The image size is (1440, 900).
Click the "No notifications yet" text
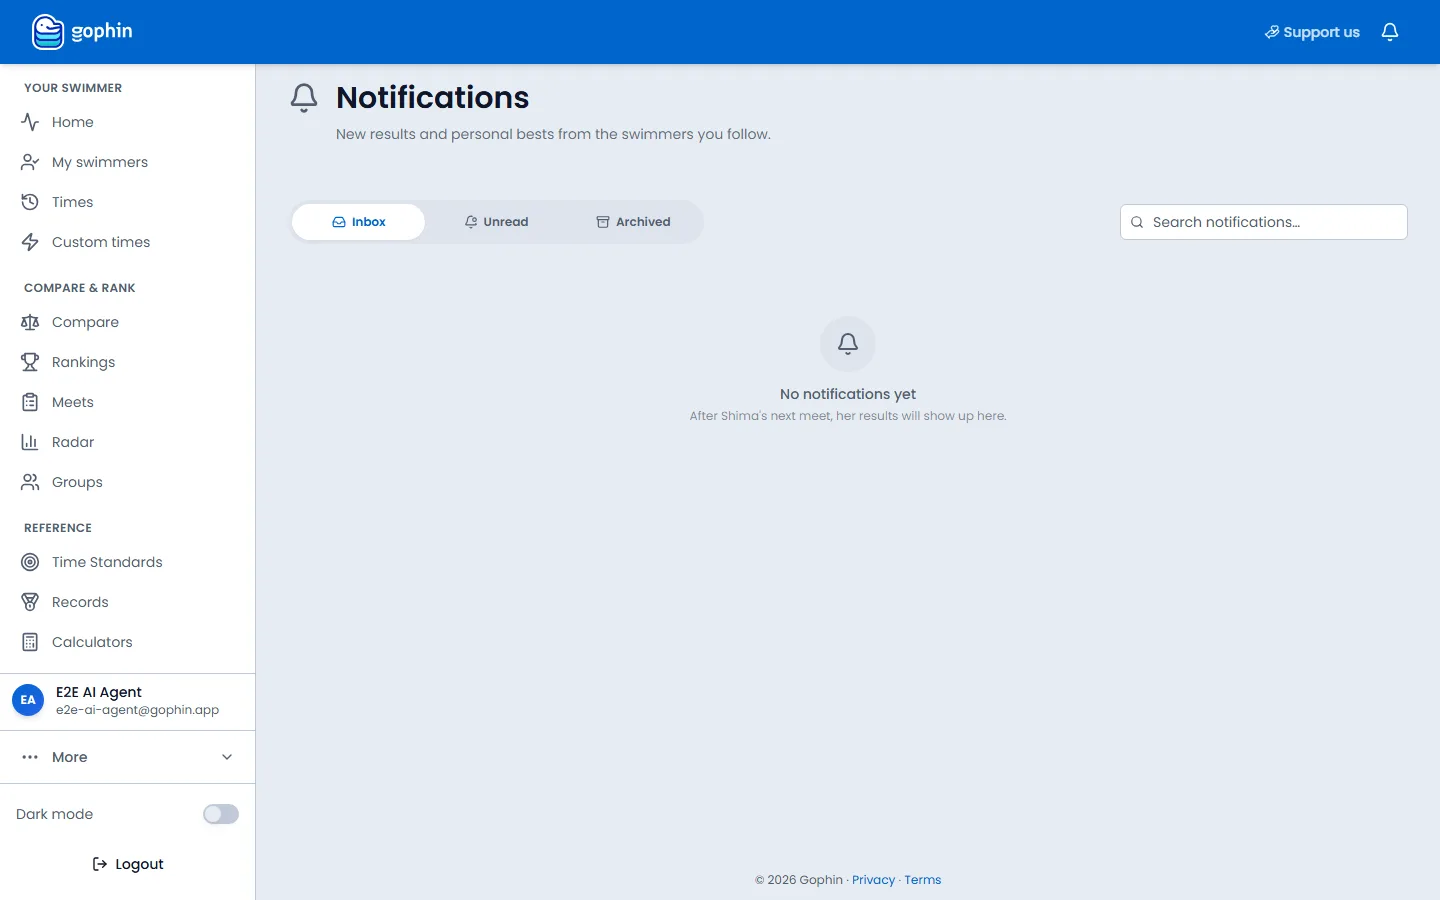(x=848, y=394)
